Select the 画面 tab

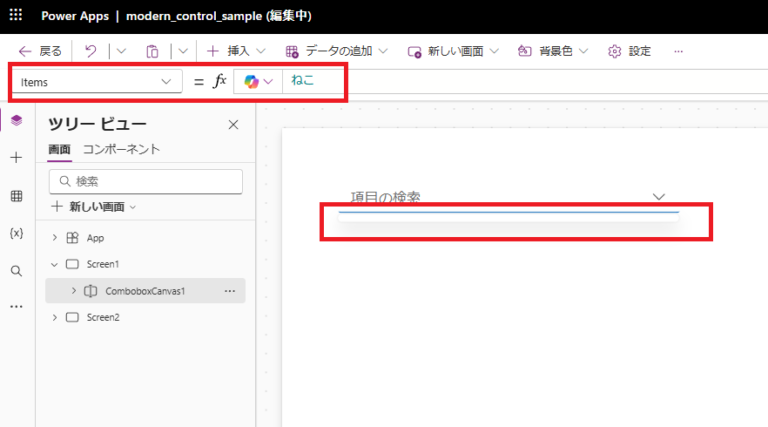[x=60, y=149]
